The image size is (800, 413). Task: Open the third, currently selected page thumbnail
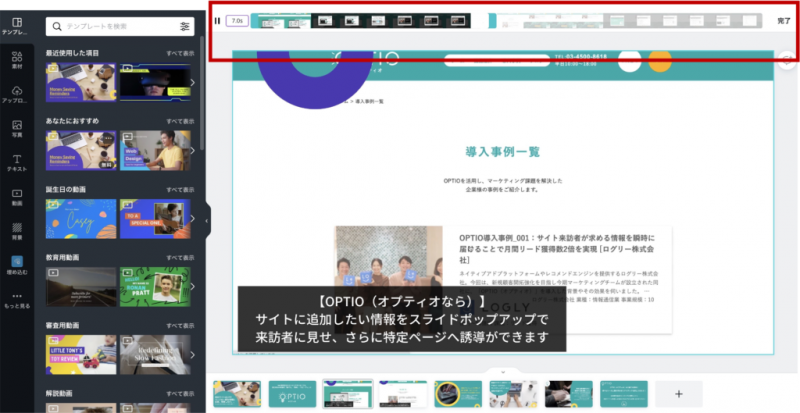point(348,394)
